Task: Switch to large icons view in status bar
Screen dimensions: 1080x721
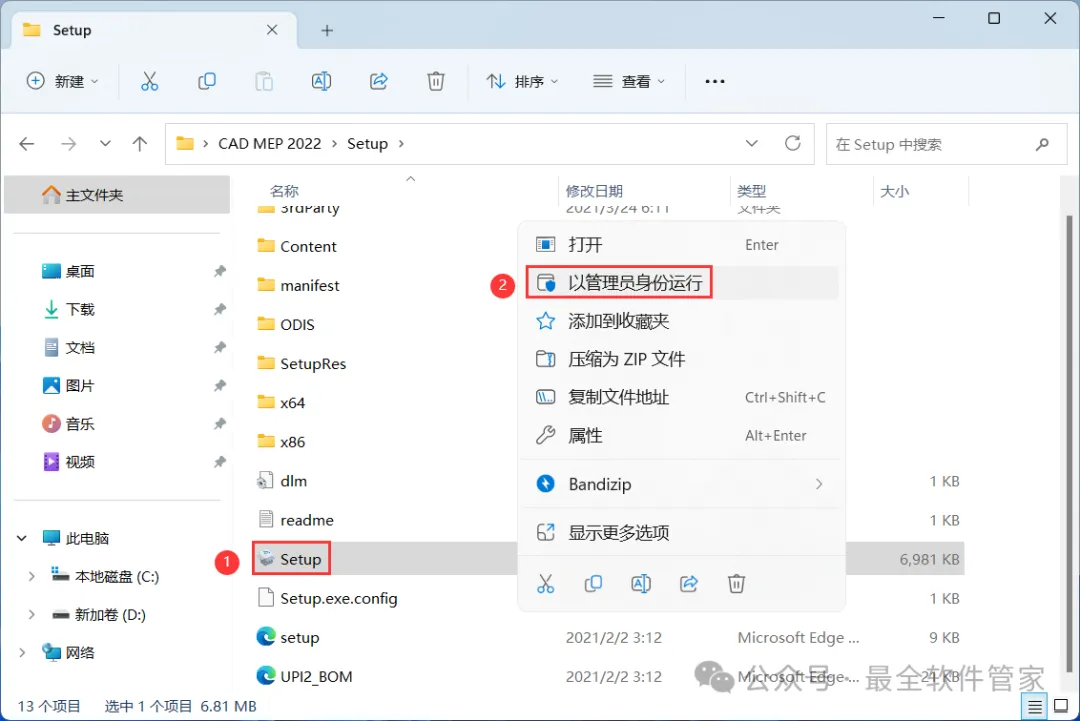Action: [x=1061, y=707]
